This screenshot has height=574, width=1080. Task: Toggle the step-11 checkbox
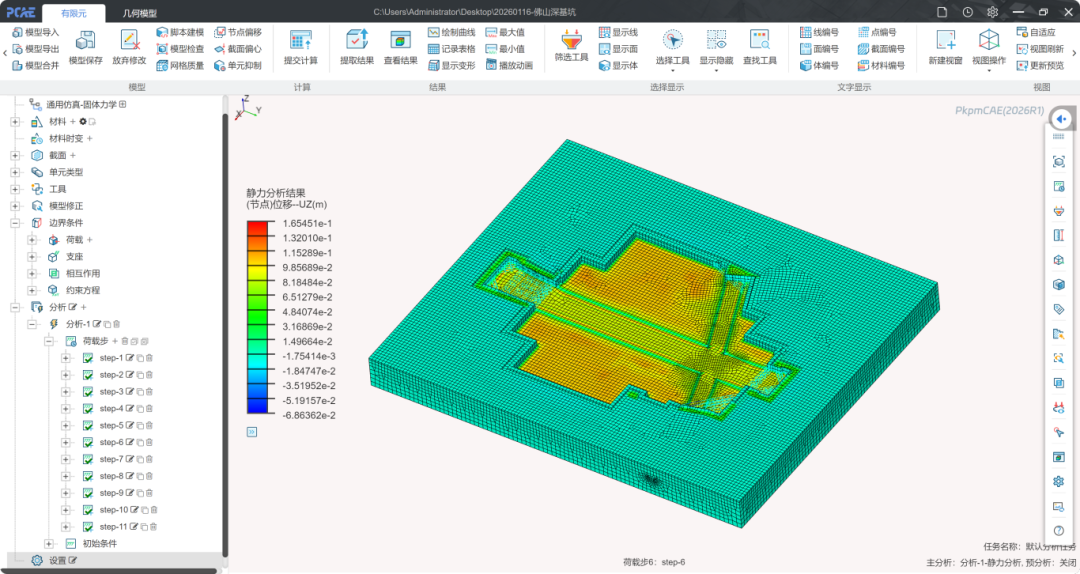(88, 527)
